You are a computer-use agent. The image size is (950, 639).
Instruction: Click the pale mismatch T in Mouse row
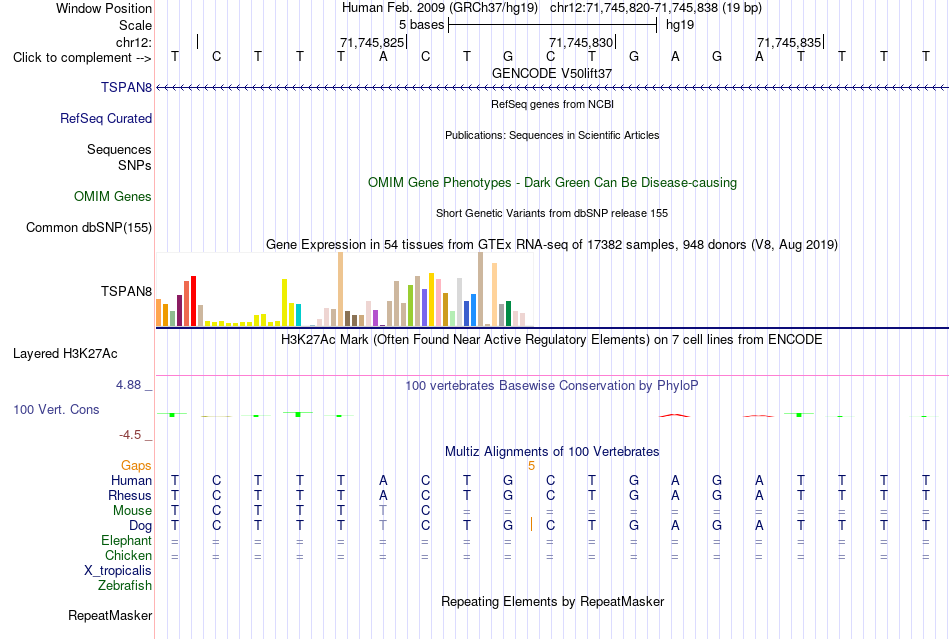coord(383,511)
